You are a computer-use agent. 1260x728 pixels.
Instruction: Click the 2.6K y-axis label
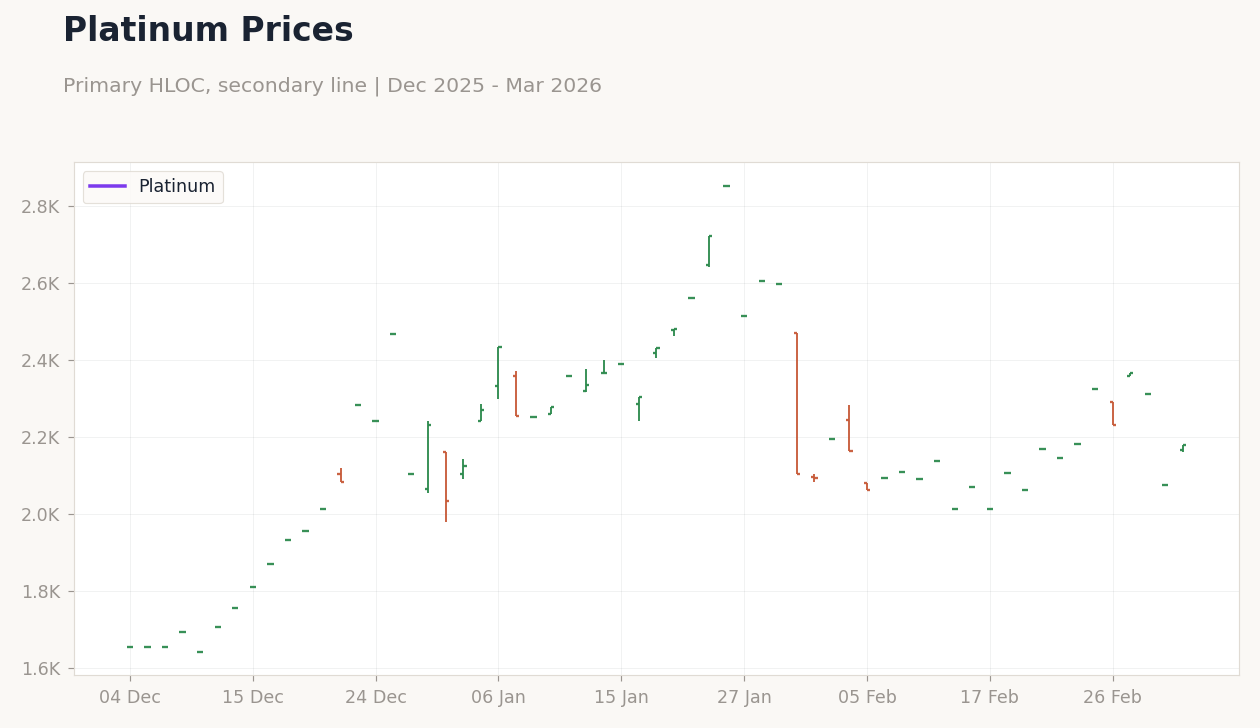pos(41,284)
